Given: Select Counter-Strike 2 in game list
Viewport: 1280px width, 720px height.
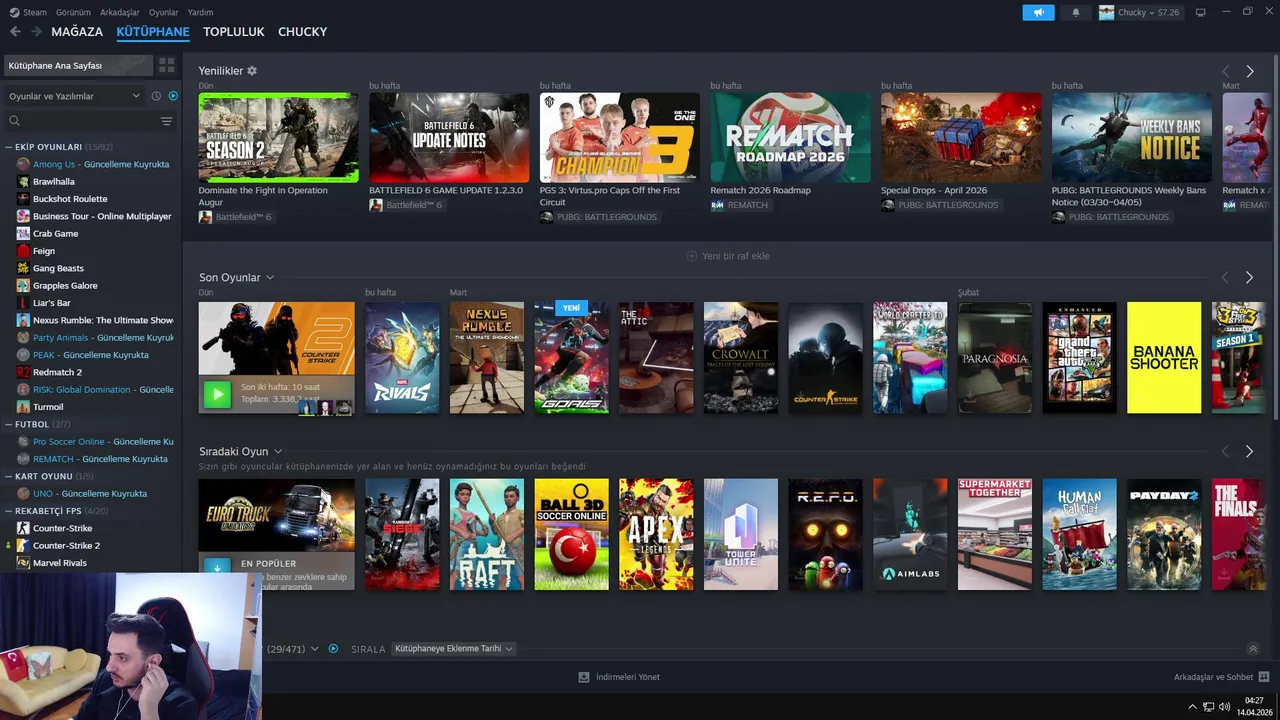Looking at the screenshot, I should click(66, 545).
